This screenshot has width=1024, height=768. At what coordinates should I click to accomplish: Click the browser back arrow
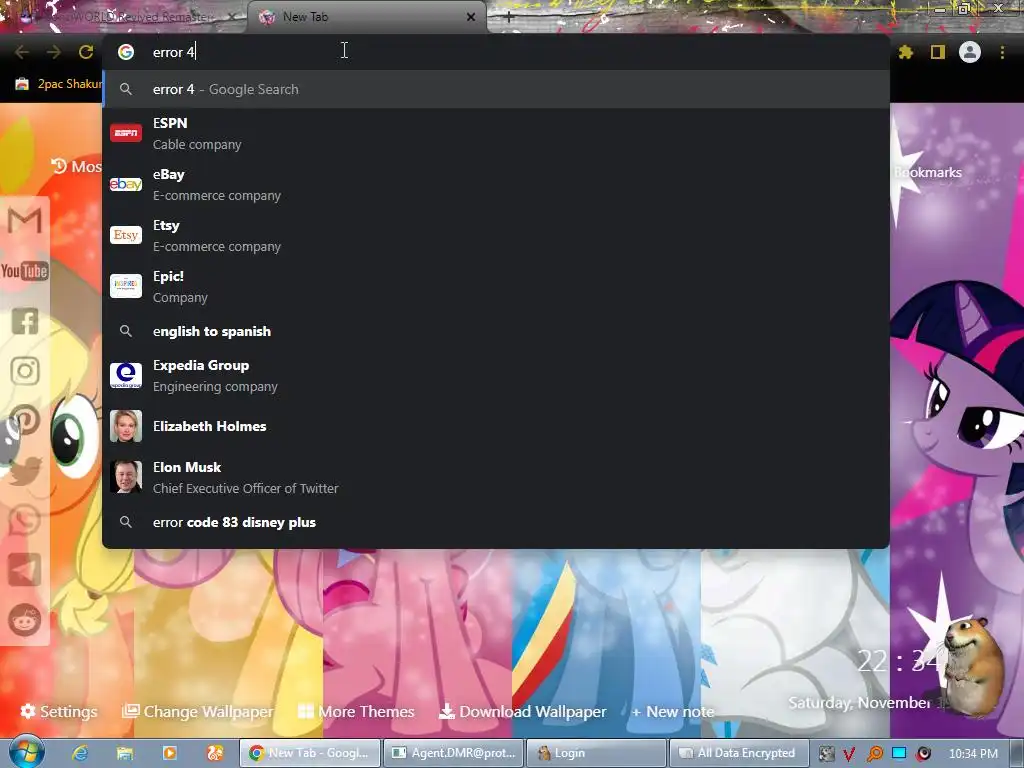pos(22,52)
